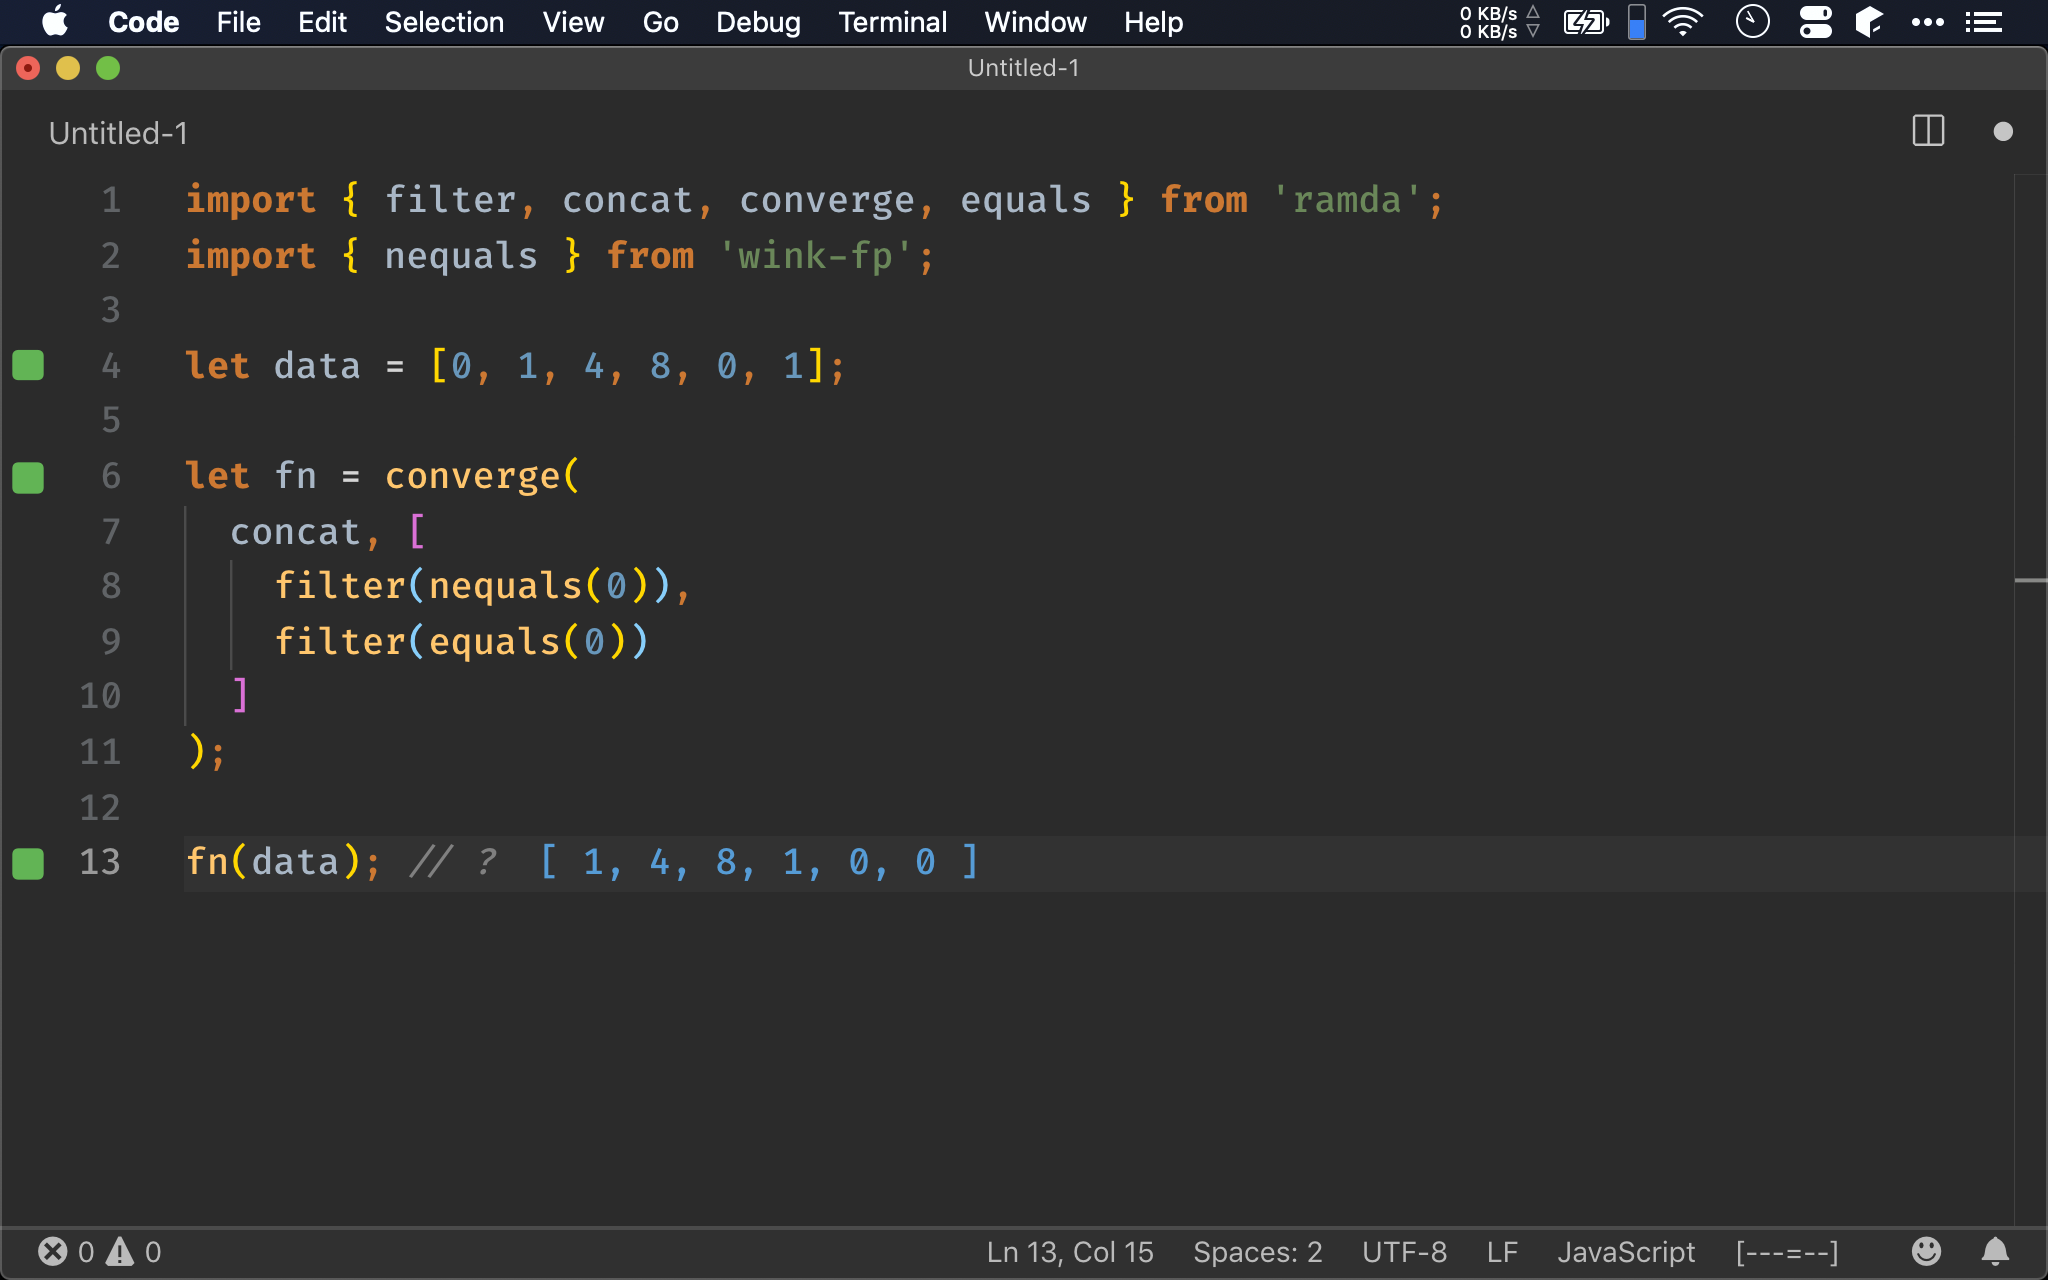
Task: Click Ln 13, Col 15 cursor position
Action: pos(1070,1252)
